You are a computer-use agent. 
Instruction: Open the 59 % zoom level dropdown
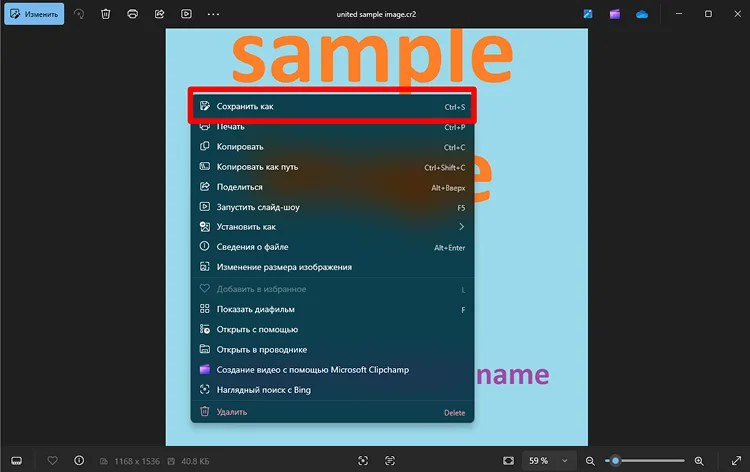pyautogui.click(x=550, y=461)
